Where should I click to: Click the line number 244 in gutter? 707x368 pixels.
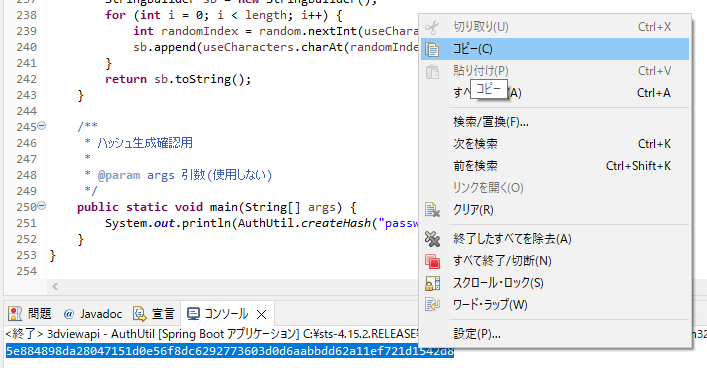pos(27,111)
